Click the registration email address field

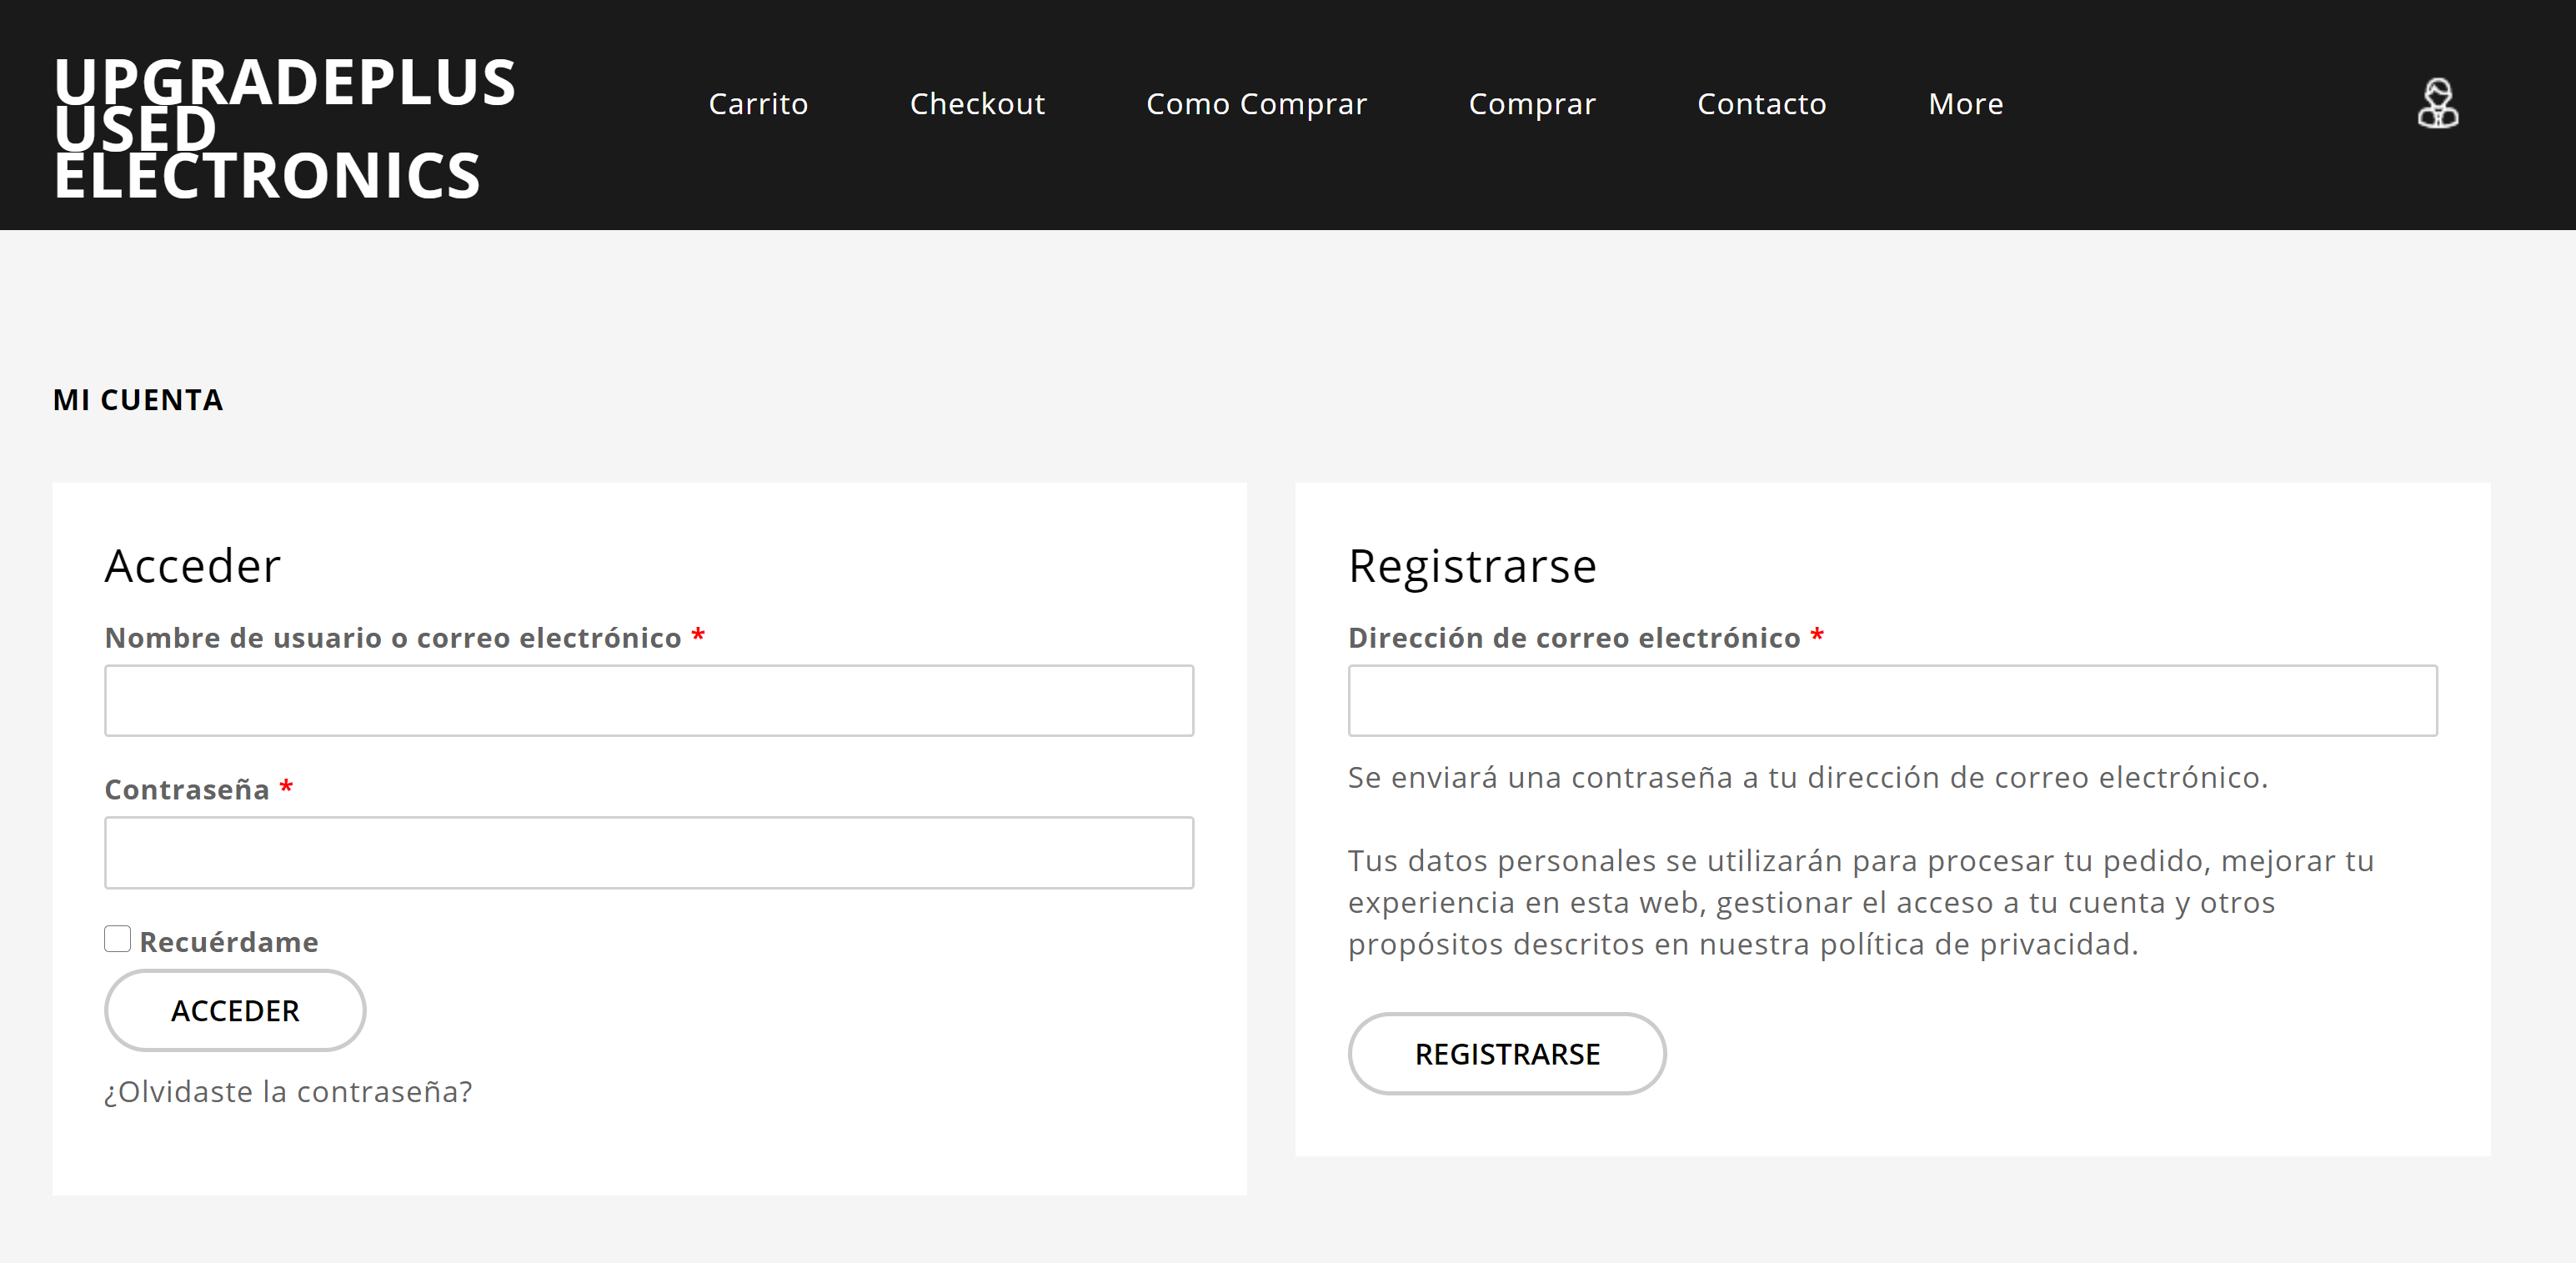click(x=1892, y=701)
